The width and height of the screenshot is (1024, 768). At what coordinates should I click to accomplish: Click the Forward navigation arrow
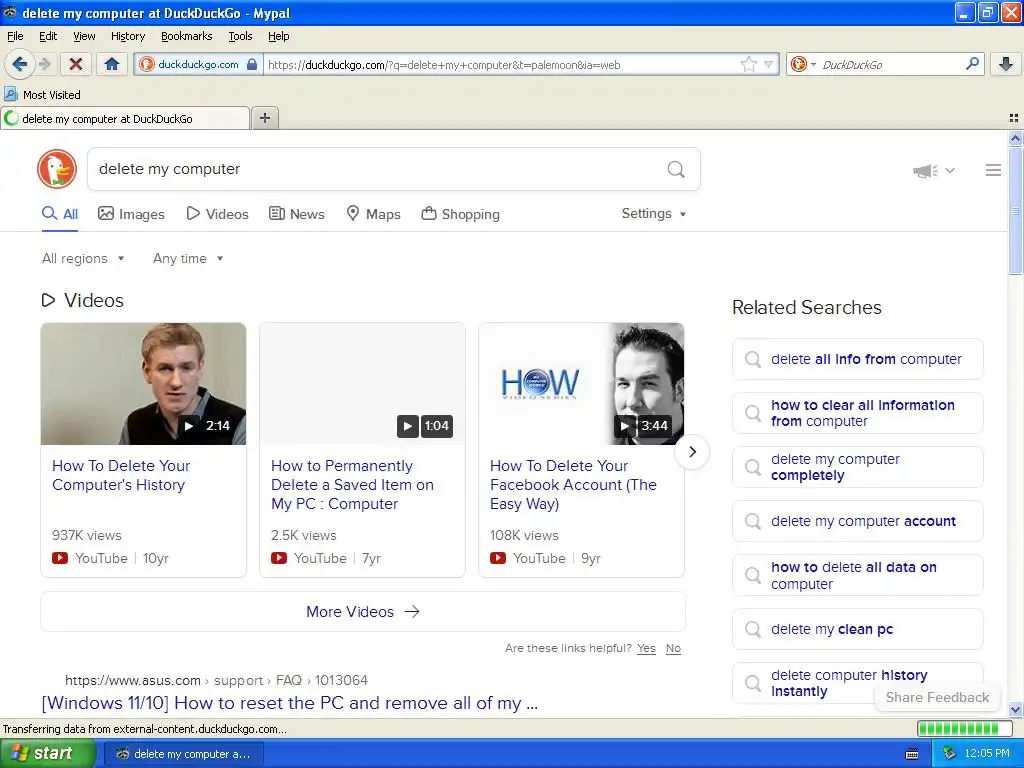tap(44, 64)
